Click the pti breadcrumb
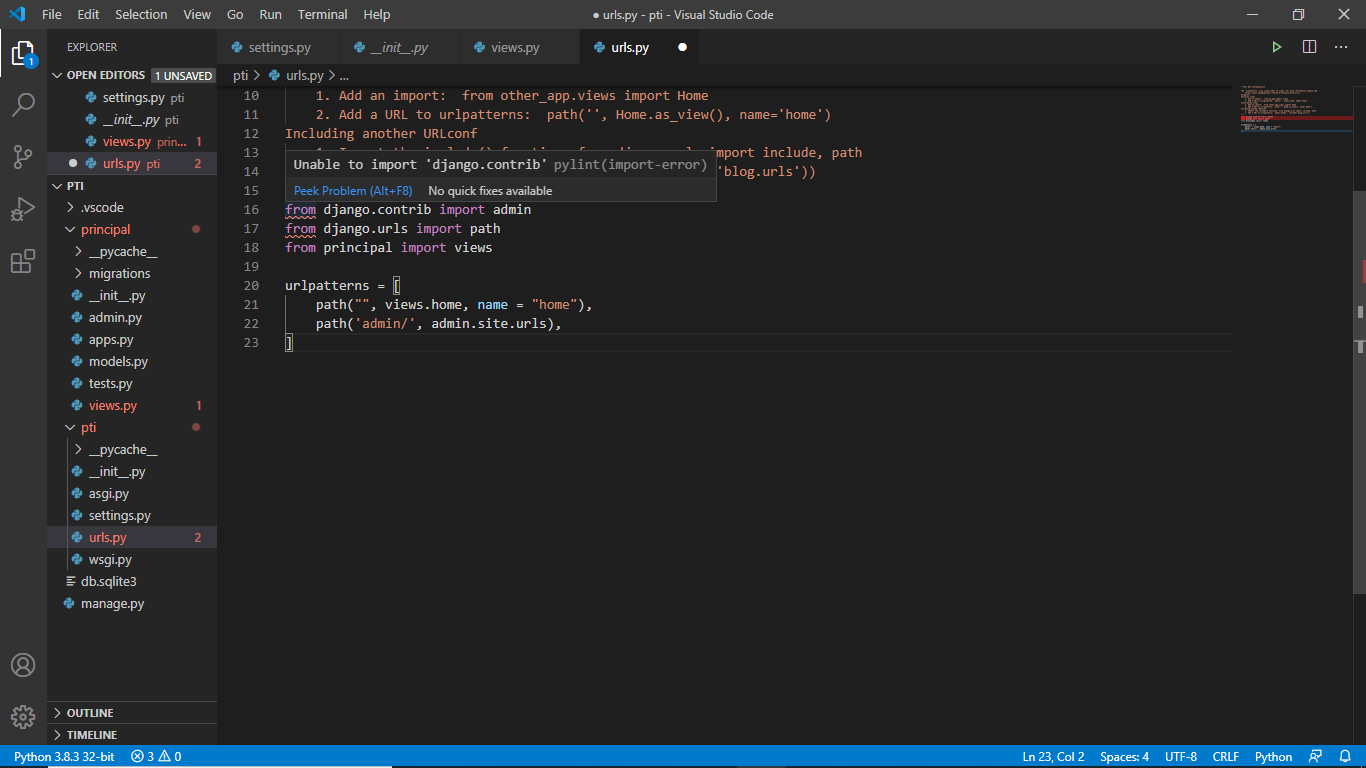 click(x=241, y=75)
